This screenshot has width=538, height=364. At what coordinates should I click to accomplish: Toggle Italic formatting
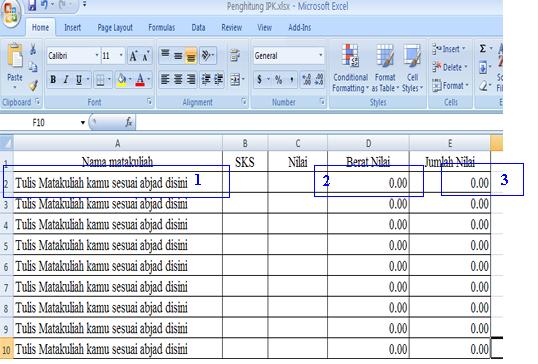66,80
